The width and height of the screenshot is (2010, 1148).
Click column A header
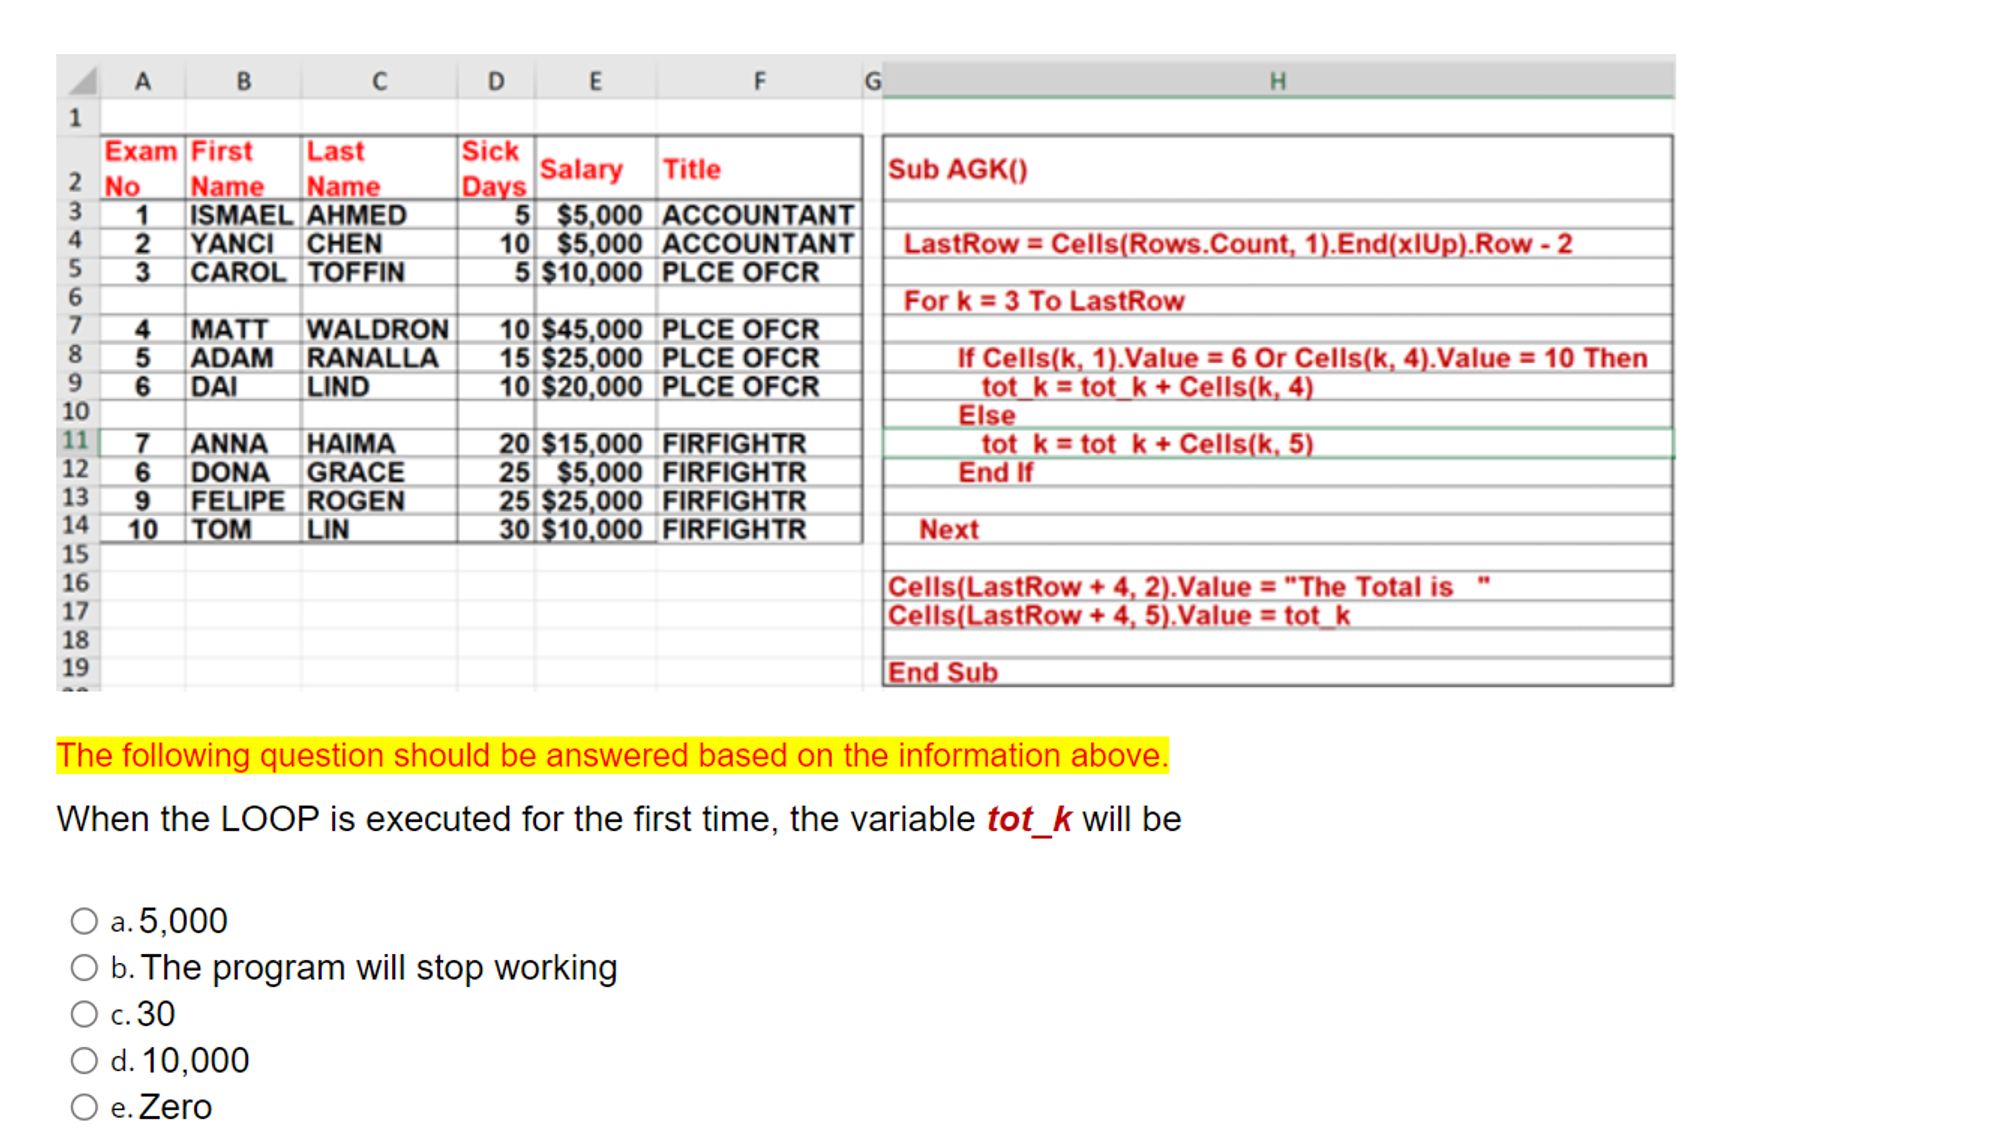pos(143,81)
